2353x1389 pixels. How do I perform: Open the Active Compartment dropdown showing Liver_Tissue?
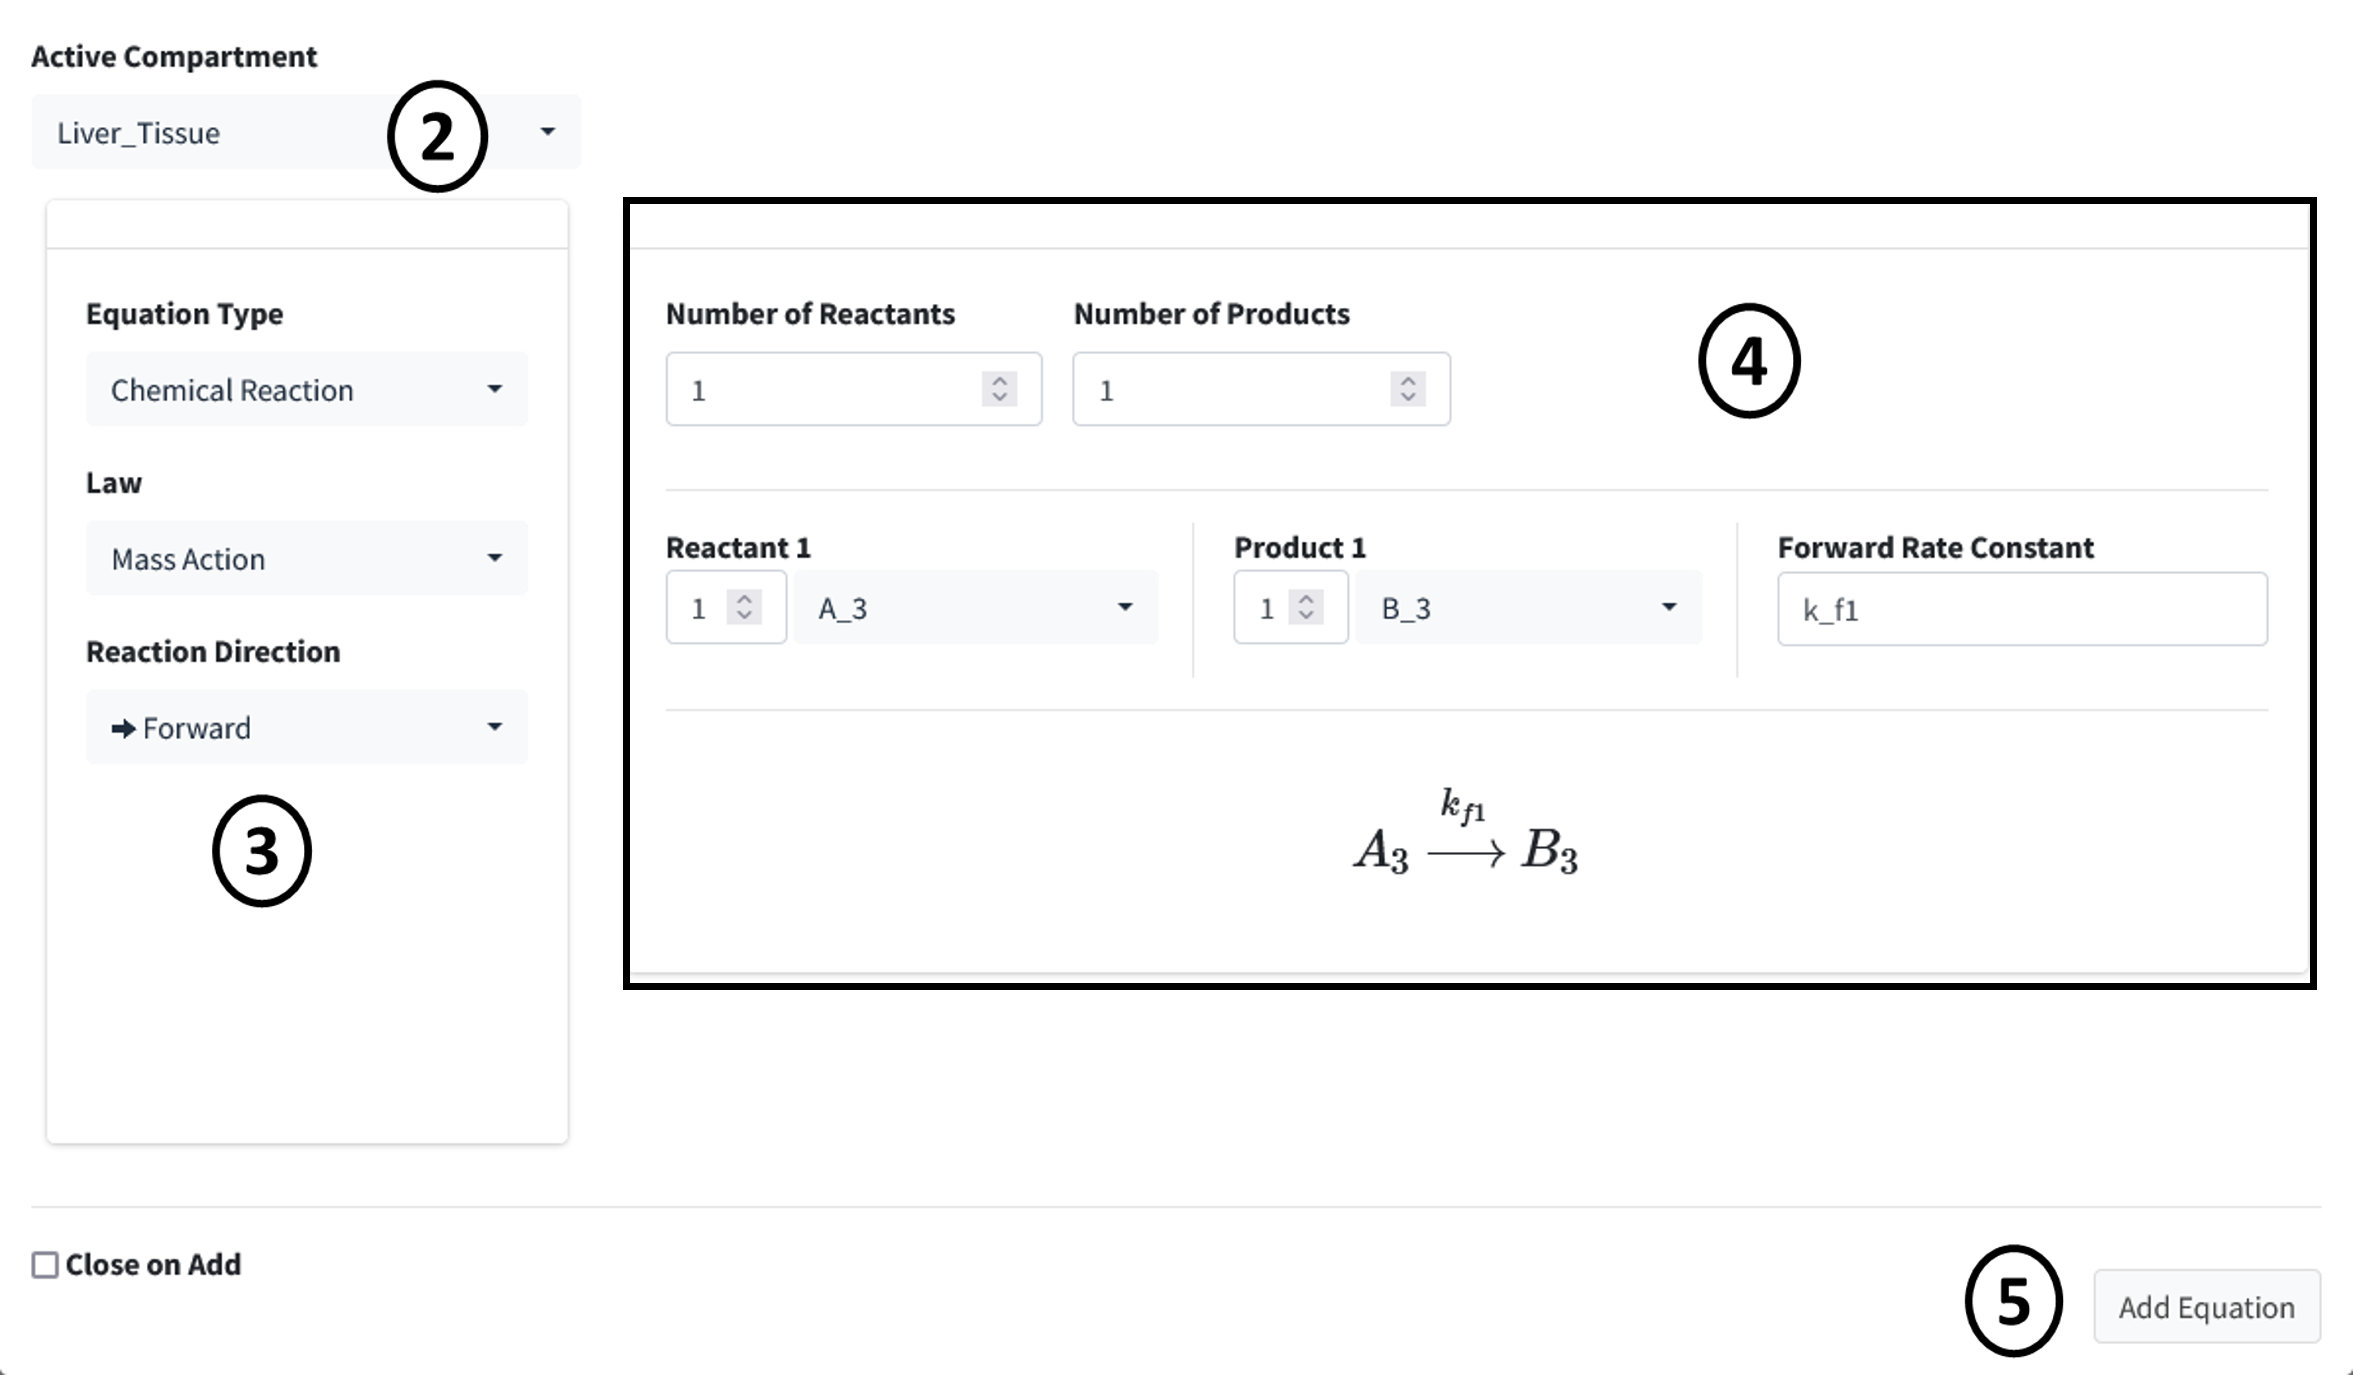(306, 132)
